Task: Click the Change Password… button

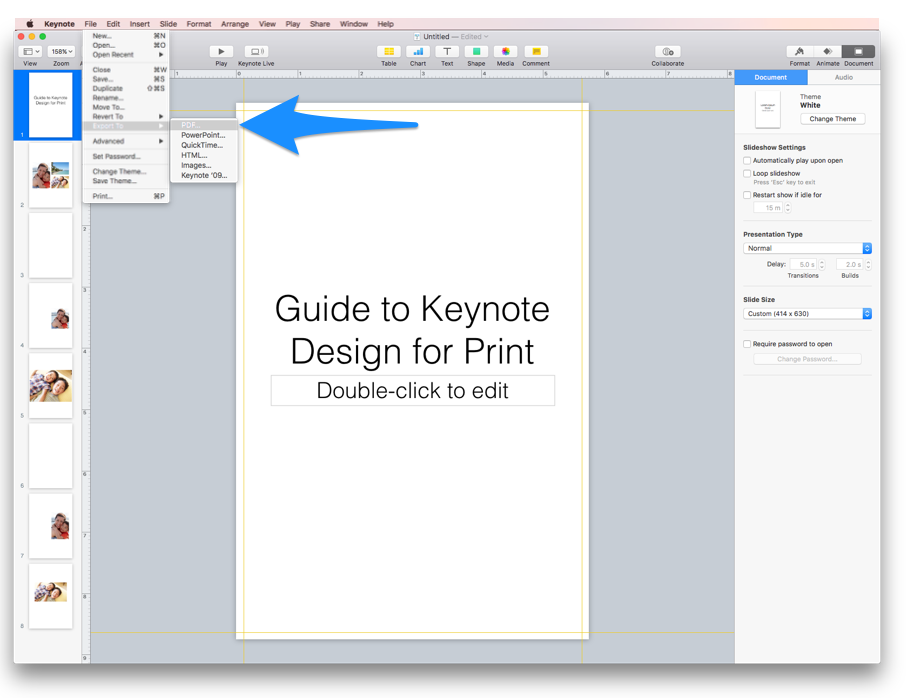Action: click(807, 359)
